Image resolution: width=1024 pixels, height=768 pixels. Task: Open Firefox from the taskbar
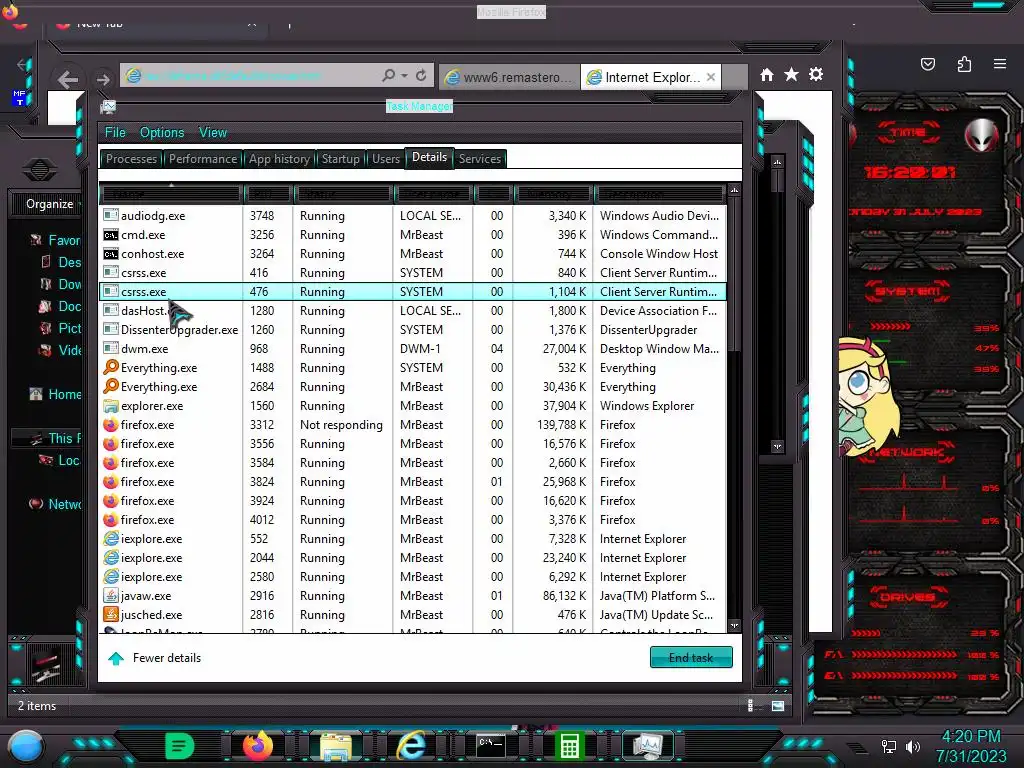[257, 745]
